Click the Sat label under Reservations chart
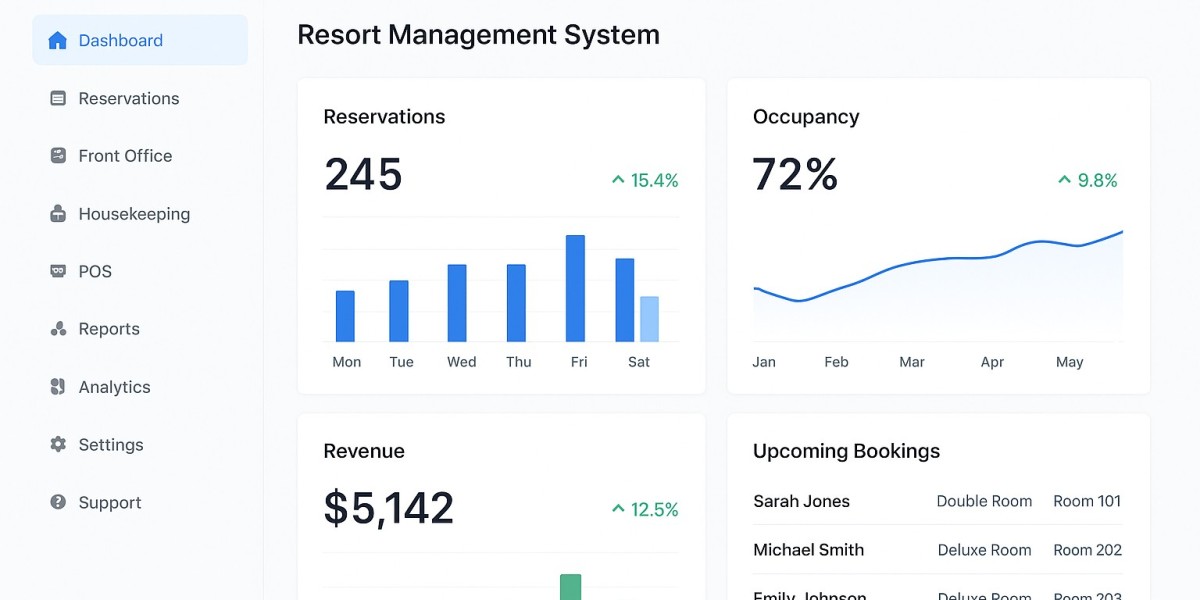The height and width of the screenshot is (600, 1200). (x=639, y=362)
